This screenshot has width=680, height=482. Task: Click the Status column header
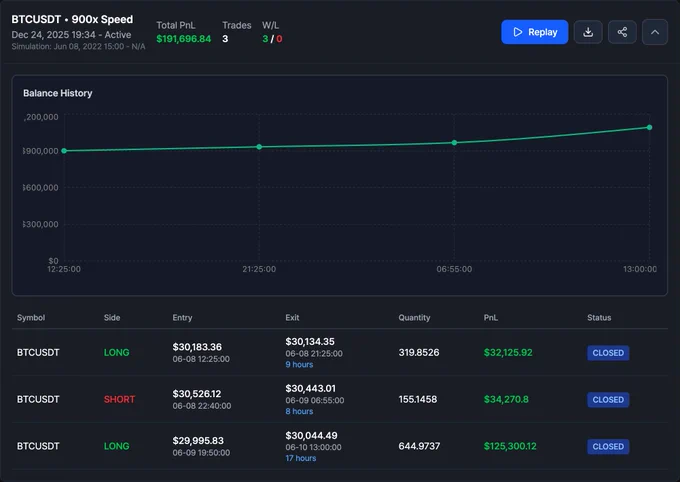tap(599, 318)
